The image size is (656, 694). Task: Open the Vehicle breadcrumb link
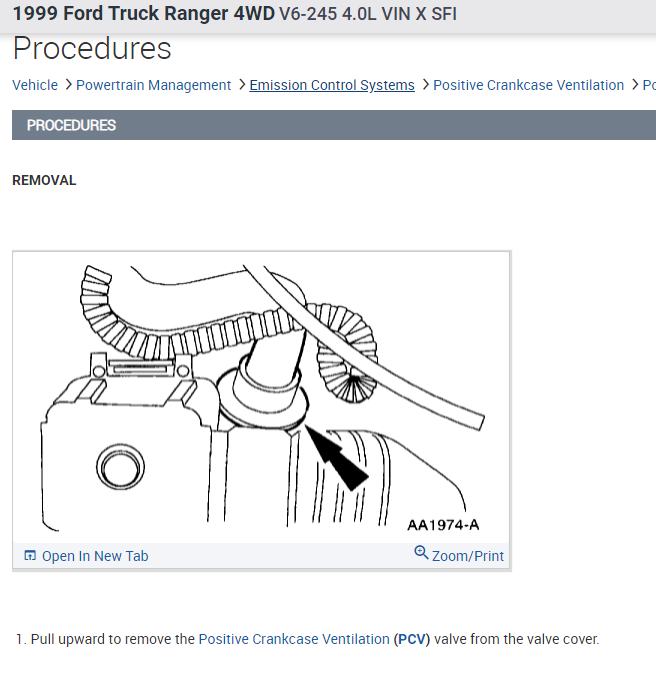click(x=35, y=85)
